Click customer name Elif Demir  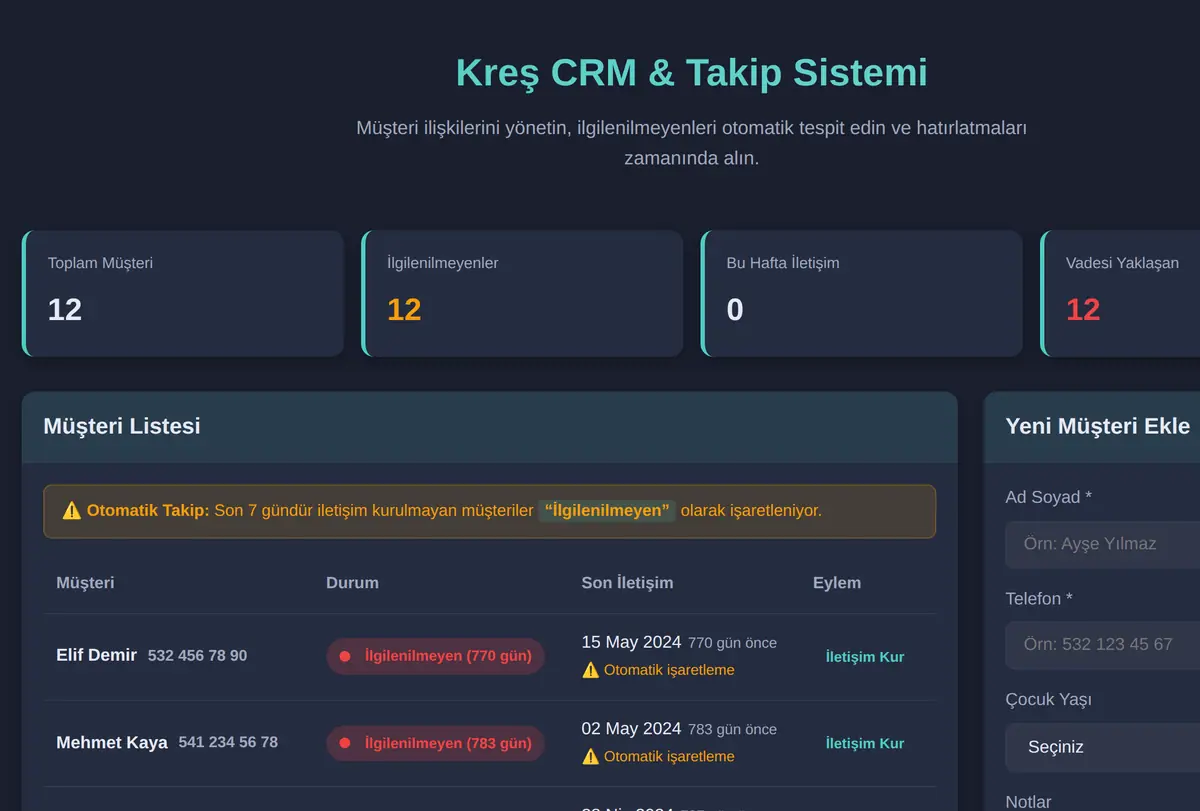[97, 656]
